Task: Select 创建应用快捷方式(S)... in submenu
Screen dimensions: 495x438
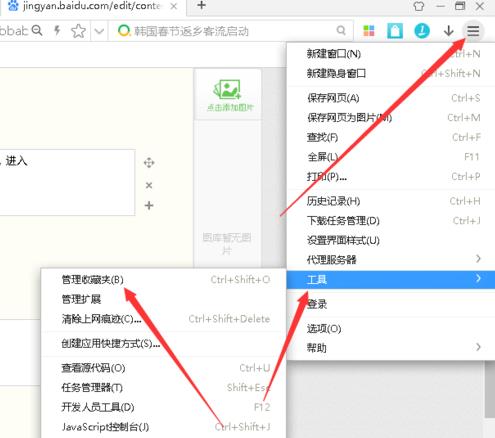Action: 163,343
